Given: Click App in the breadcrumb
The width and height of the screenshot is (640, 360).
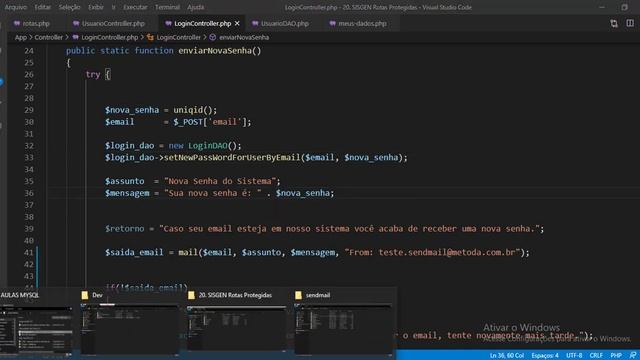Looking at the screenshot, I should point(20,37).
